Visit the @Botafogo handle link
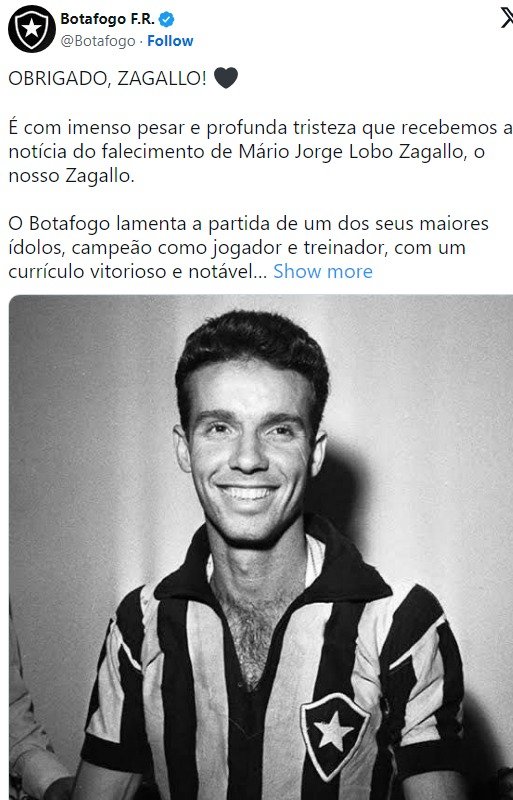This screenshot has width=513, height=800. [98, 41]
